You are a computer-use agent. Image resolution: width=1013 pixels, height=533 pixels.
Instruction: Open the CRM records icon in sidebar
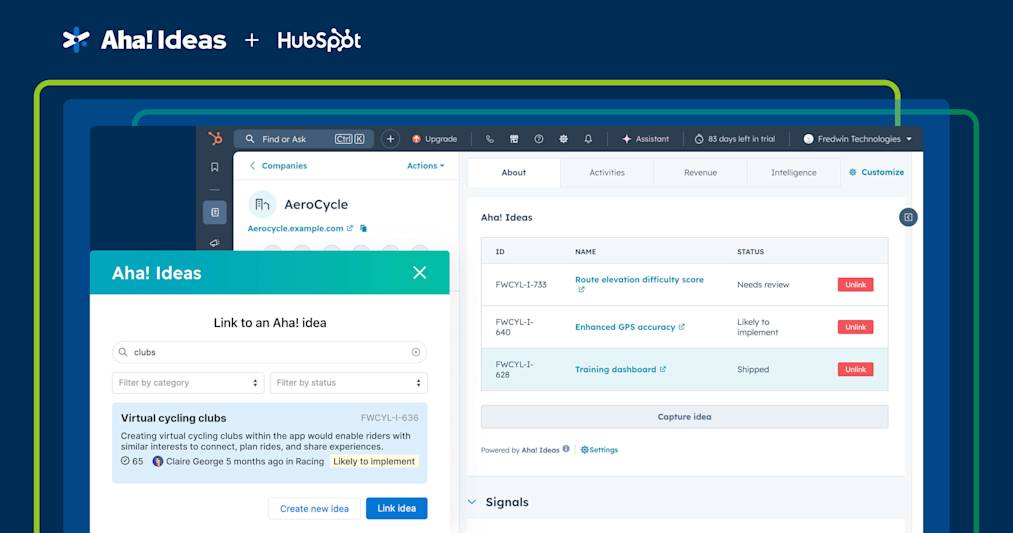(214, 213)
